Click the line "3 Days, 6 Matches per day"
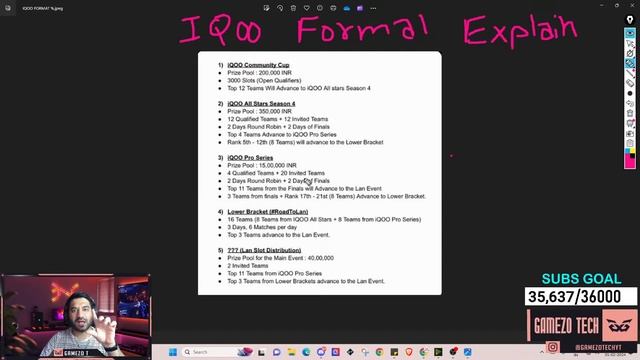This screenshot has width=640, height=360. point(262,227)
